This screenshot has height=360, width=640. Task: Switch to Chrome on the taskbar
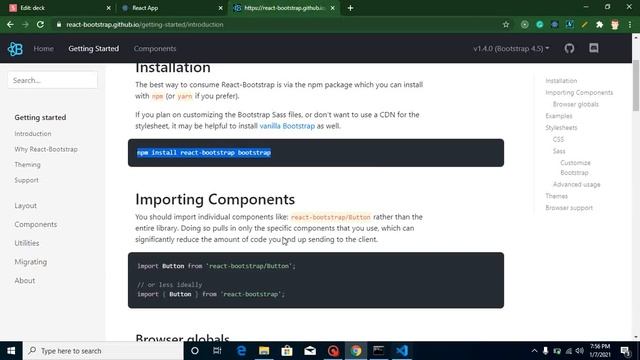pos(356,351)
